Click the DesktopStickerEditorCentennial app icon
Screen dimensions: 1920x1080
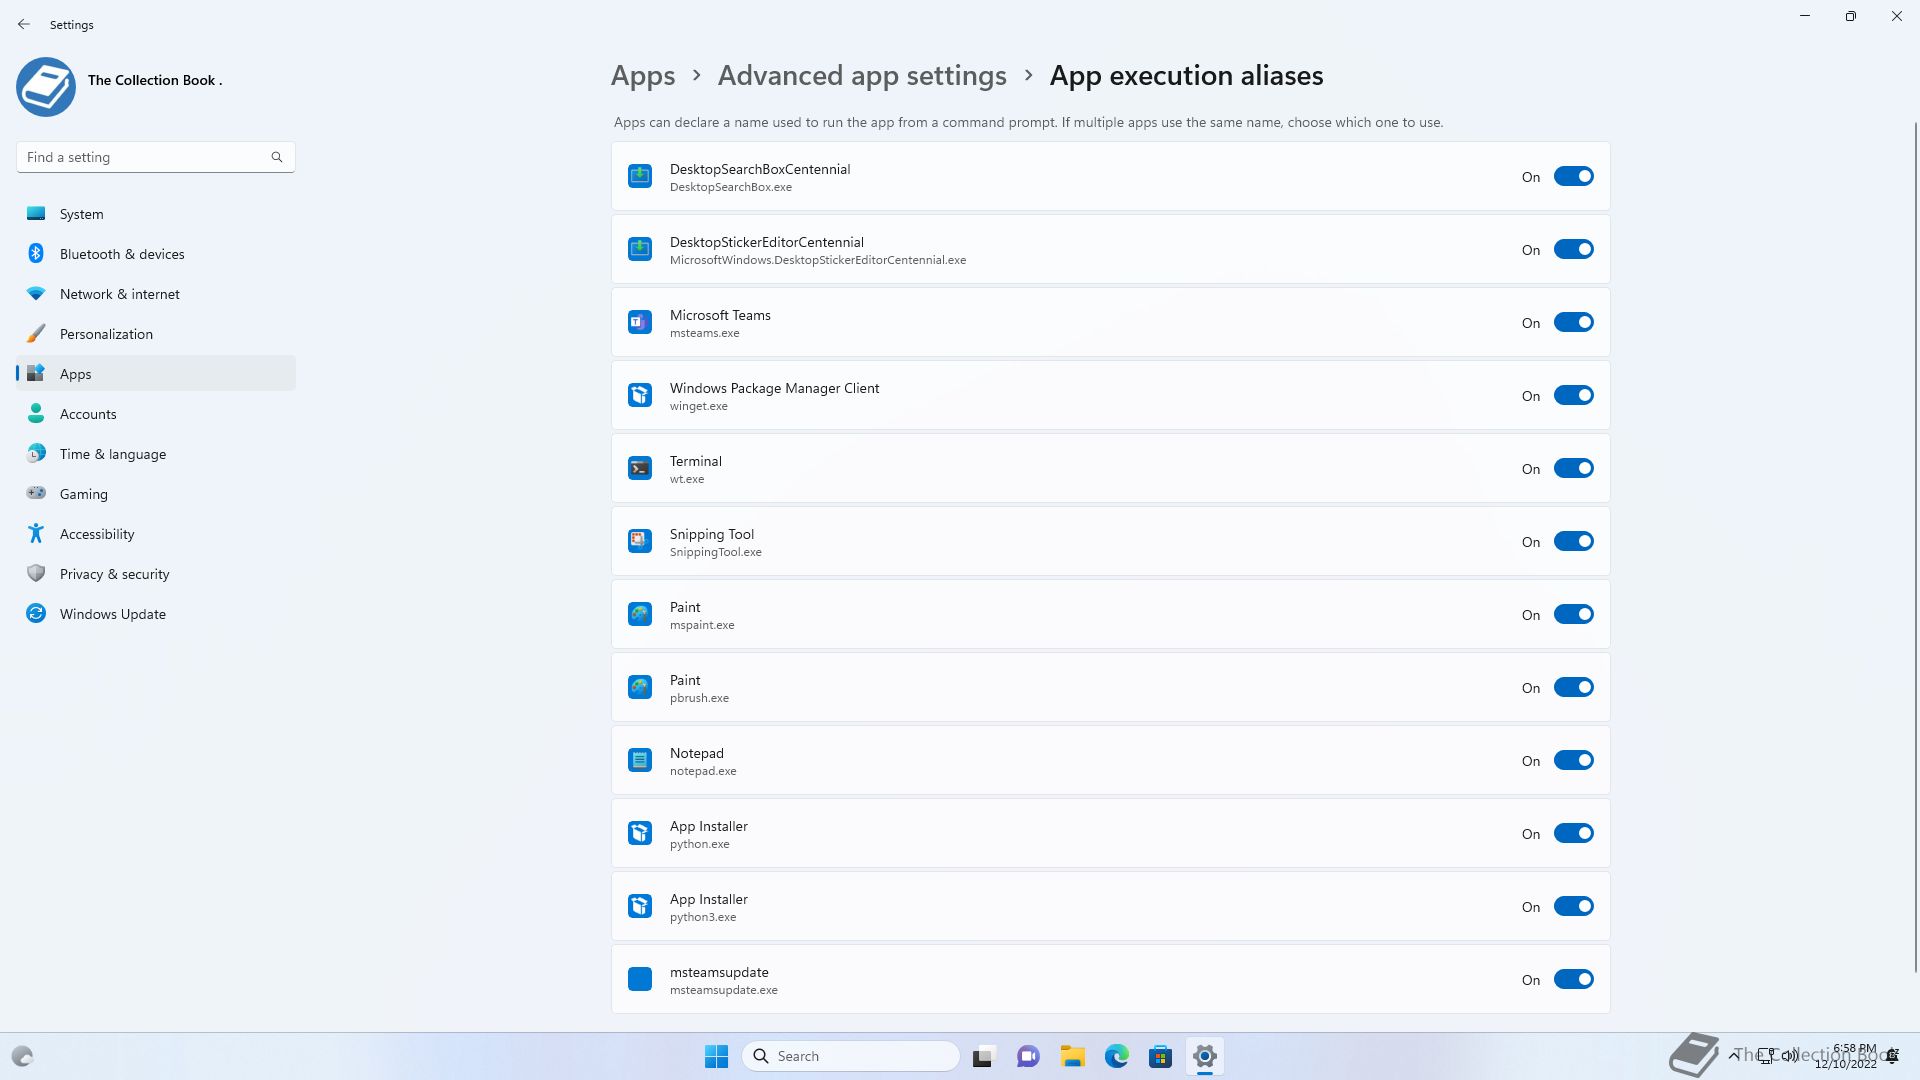point(640,250)
